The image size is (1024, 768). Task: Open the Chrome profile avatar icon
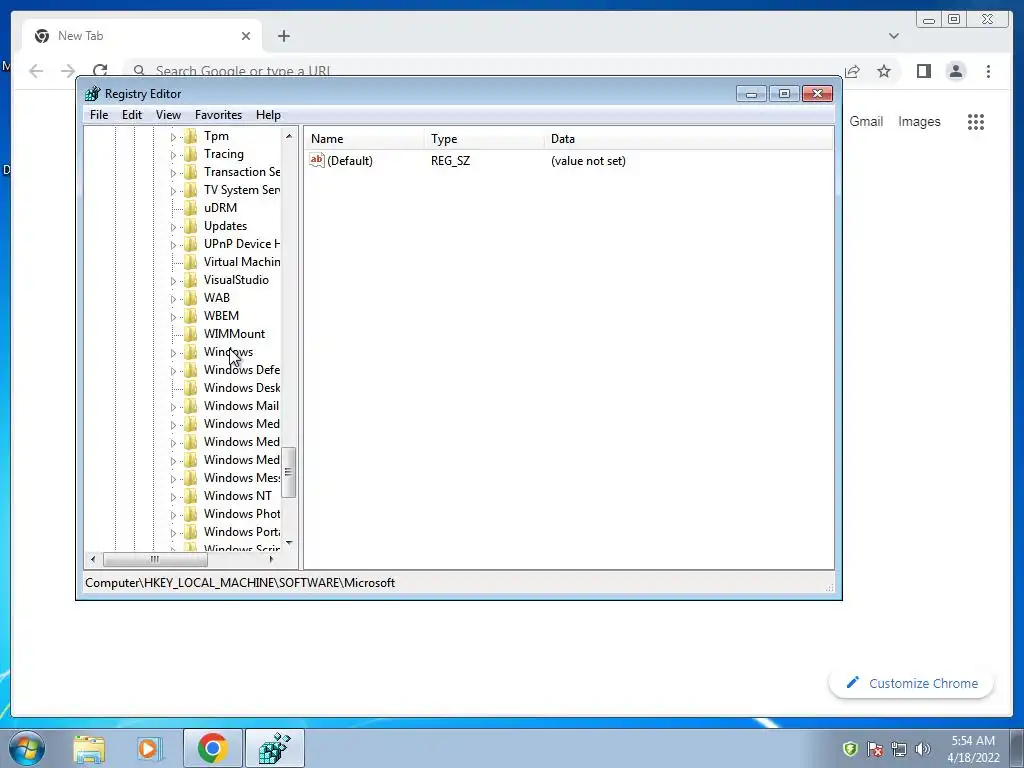pyautogui.click(x=956, y=71)
